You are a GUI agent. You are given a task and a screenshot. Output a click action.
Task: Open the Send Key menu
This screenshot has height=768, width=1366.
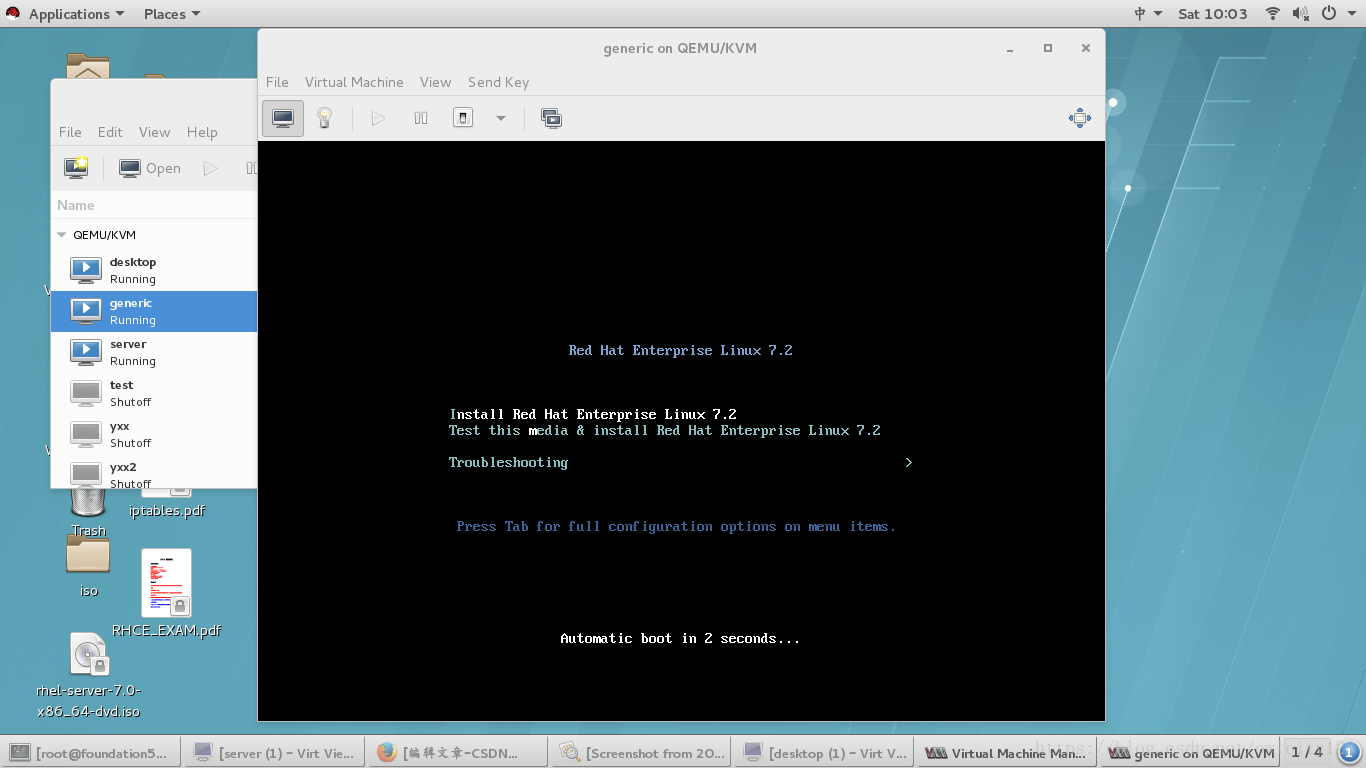pyautogui.click(x=498, y=82)
